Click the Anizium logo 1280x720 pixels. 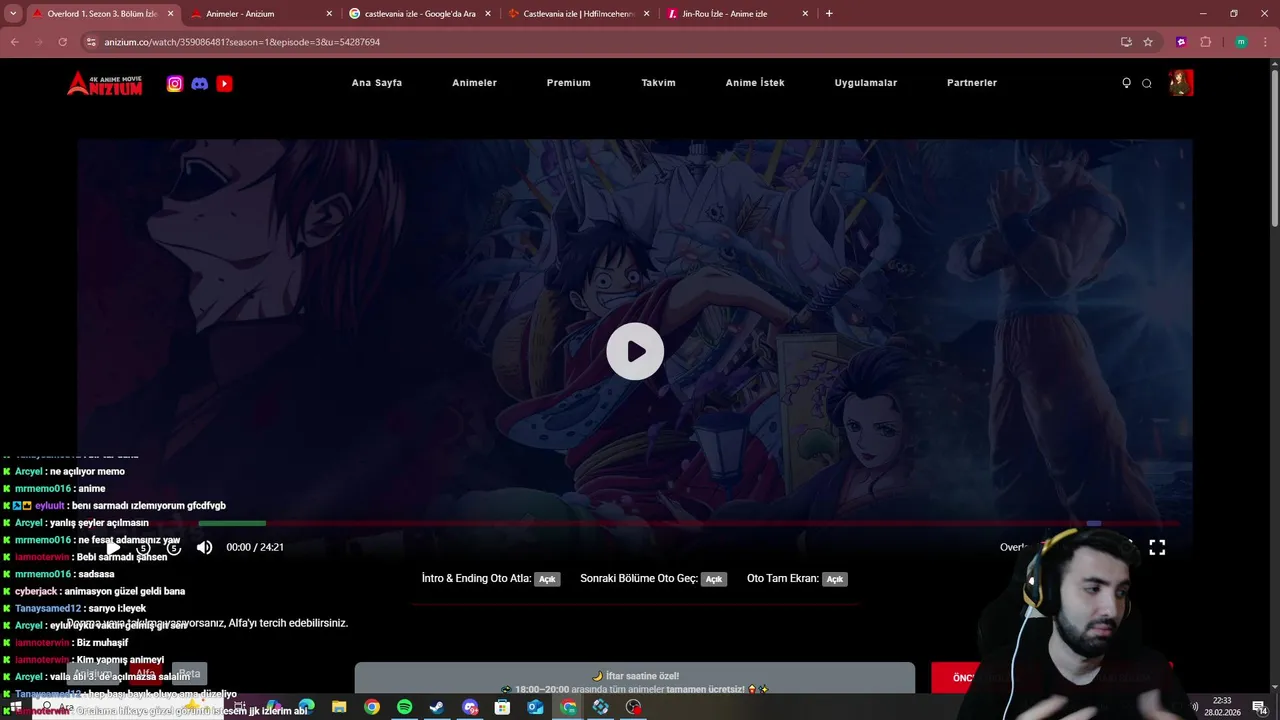105,83
